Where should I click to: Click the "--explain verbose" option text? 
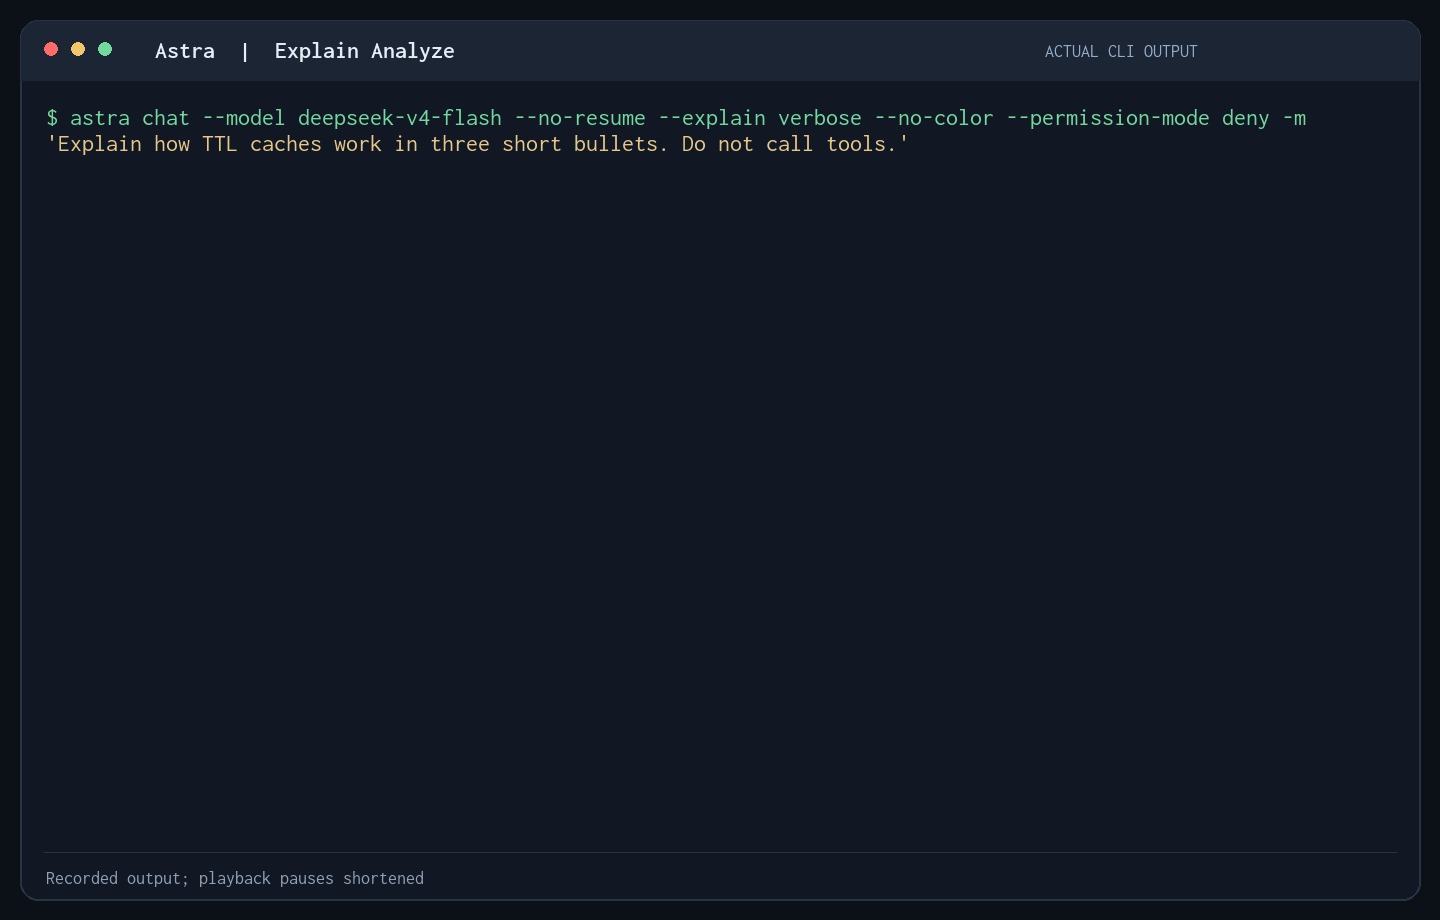pos(760,118)
